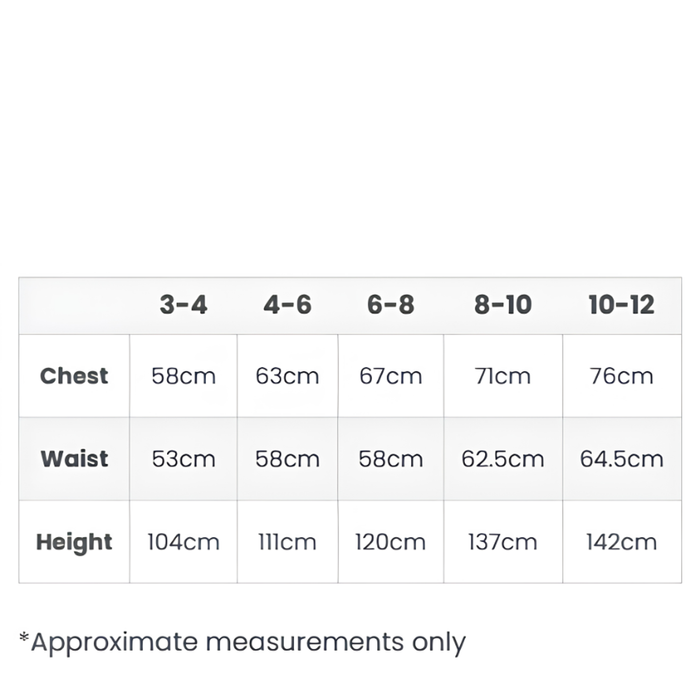Select the 4-6 size column header

point(288,305)
